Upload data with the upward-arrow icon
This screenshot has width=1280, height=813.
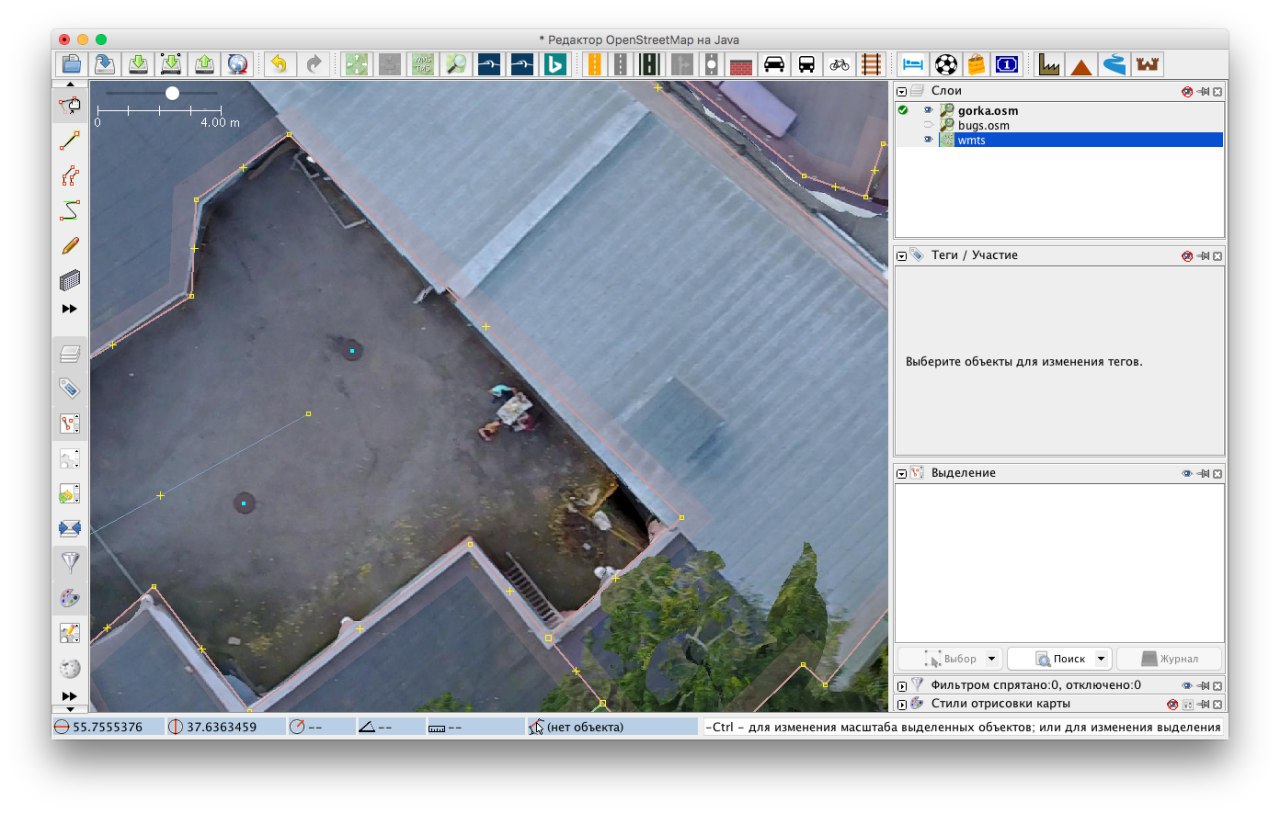click(204, 64)
